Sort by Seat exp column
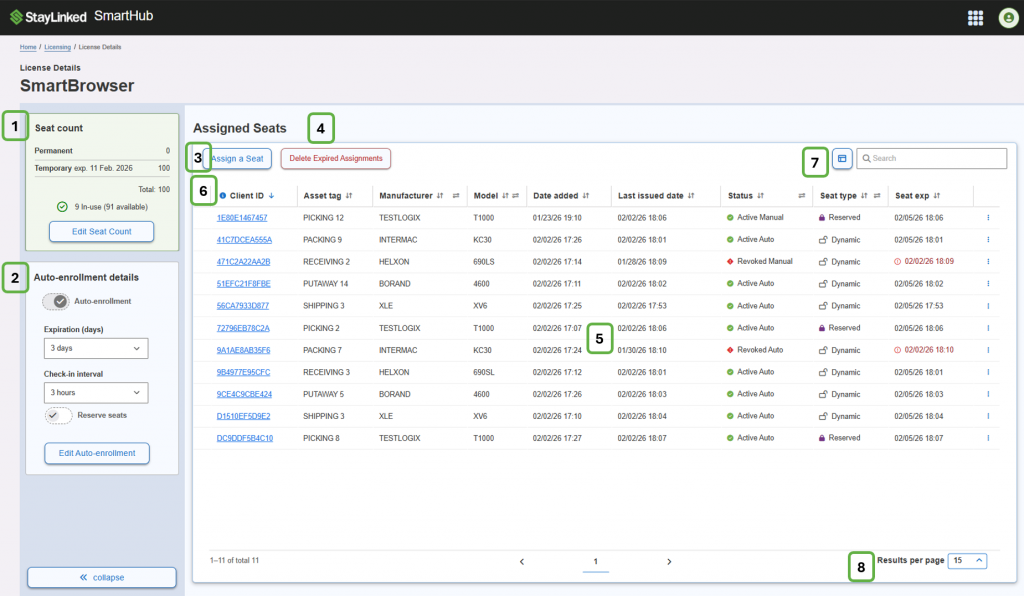1024x596 pixels. pos(937,196)
